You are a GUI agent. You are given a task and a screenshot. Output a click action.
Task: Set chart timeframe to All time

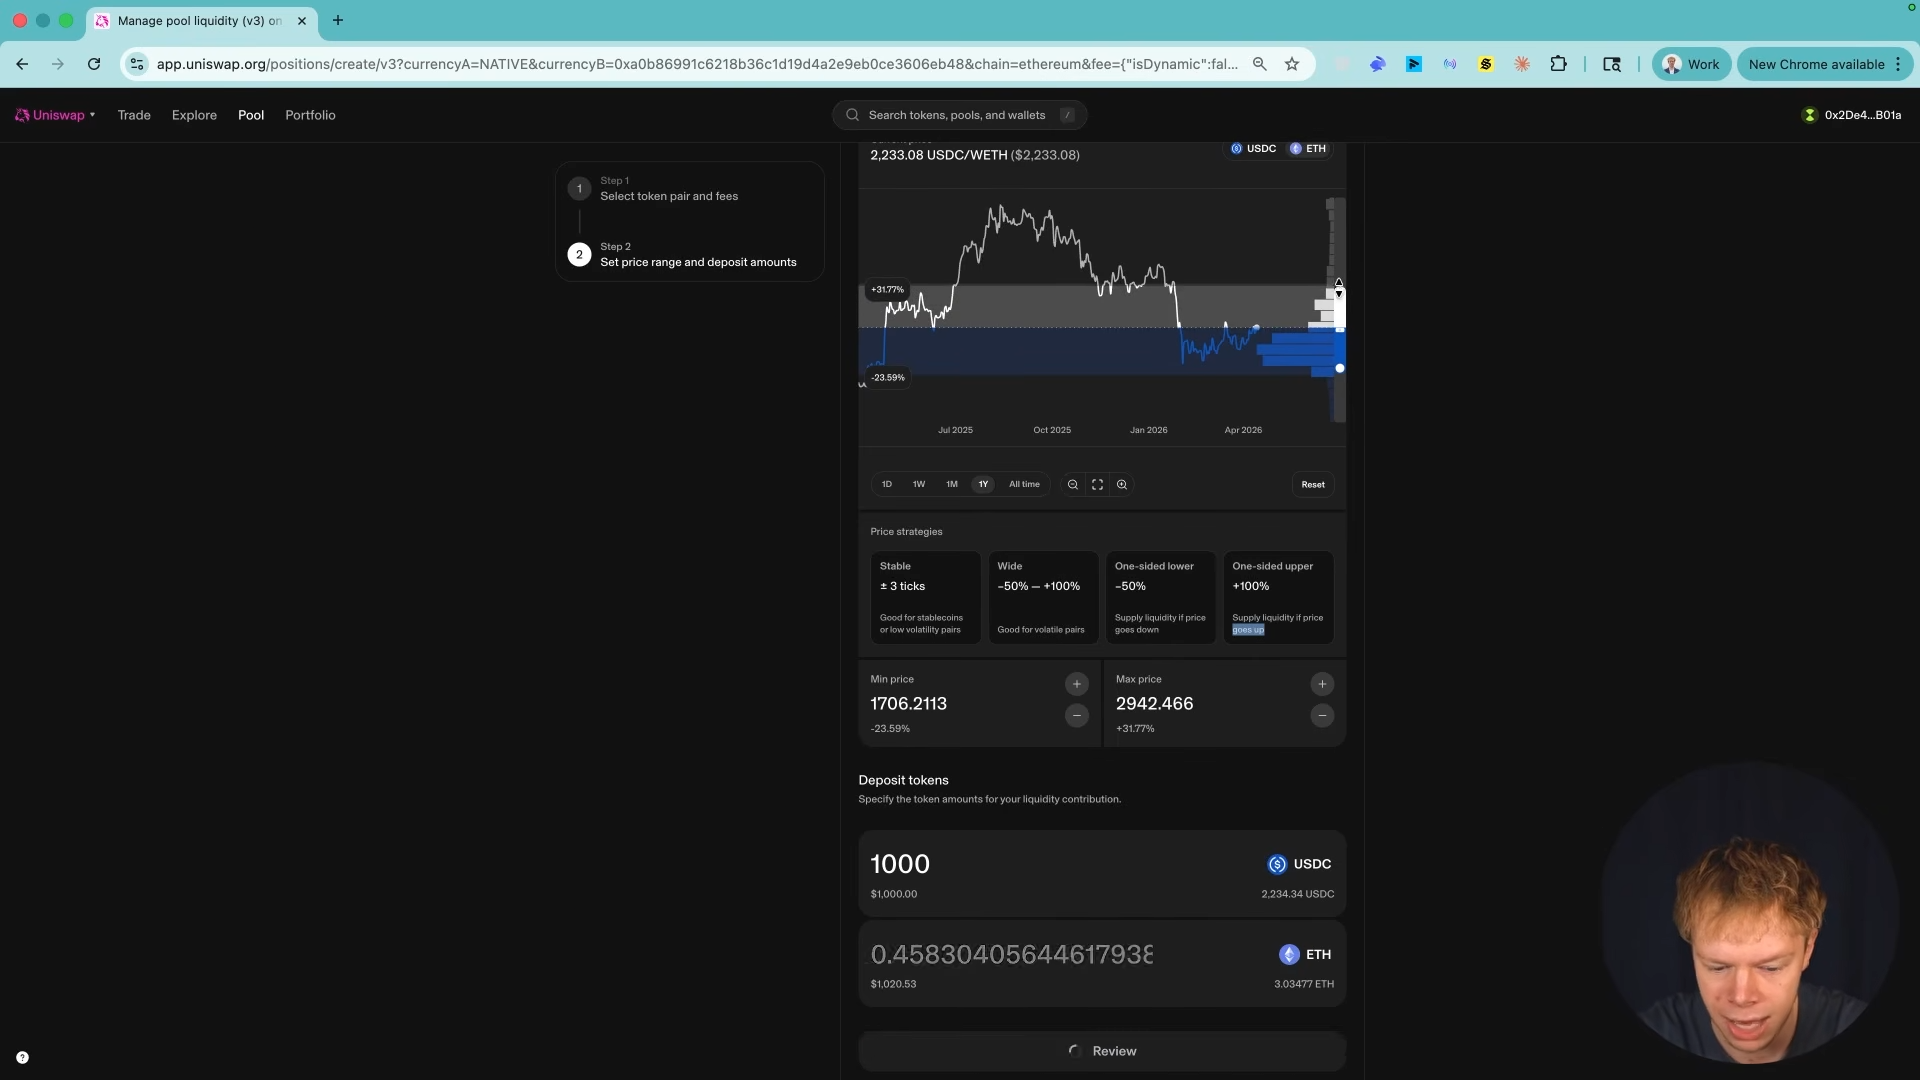pos(1024,484)
